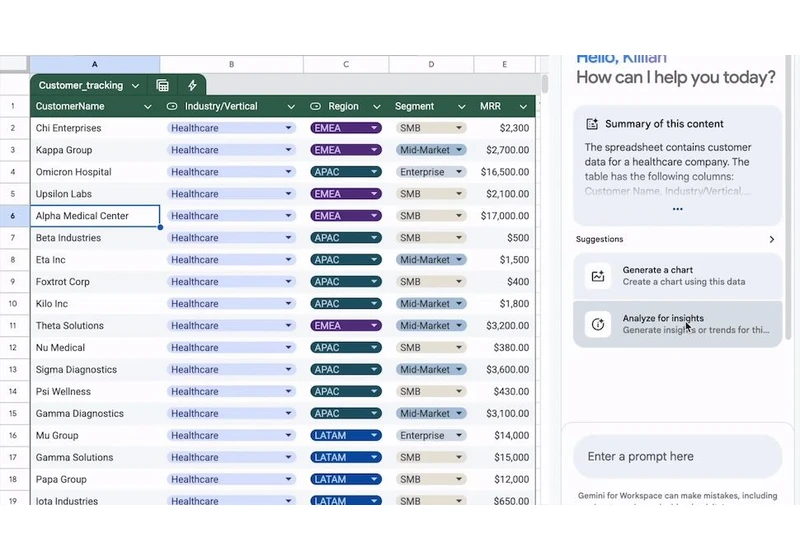Select the Eta Inc cell
Image resolution: width=800 pixels, height=560 pixels.
[95, 260]
